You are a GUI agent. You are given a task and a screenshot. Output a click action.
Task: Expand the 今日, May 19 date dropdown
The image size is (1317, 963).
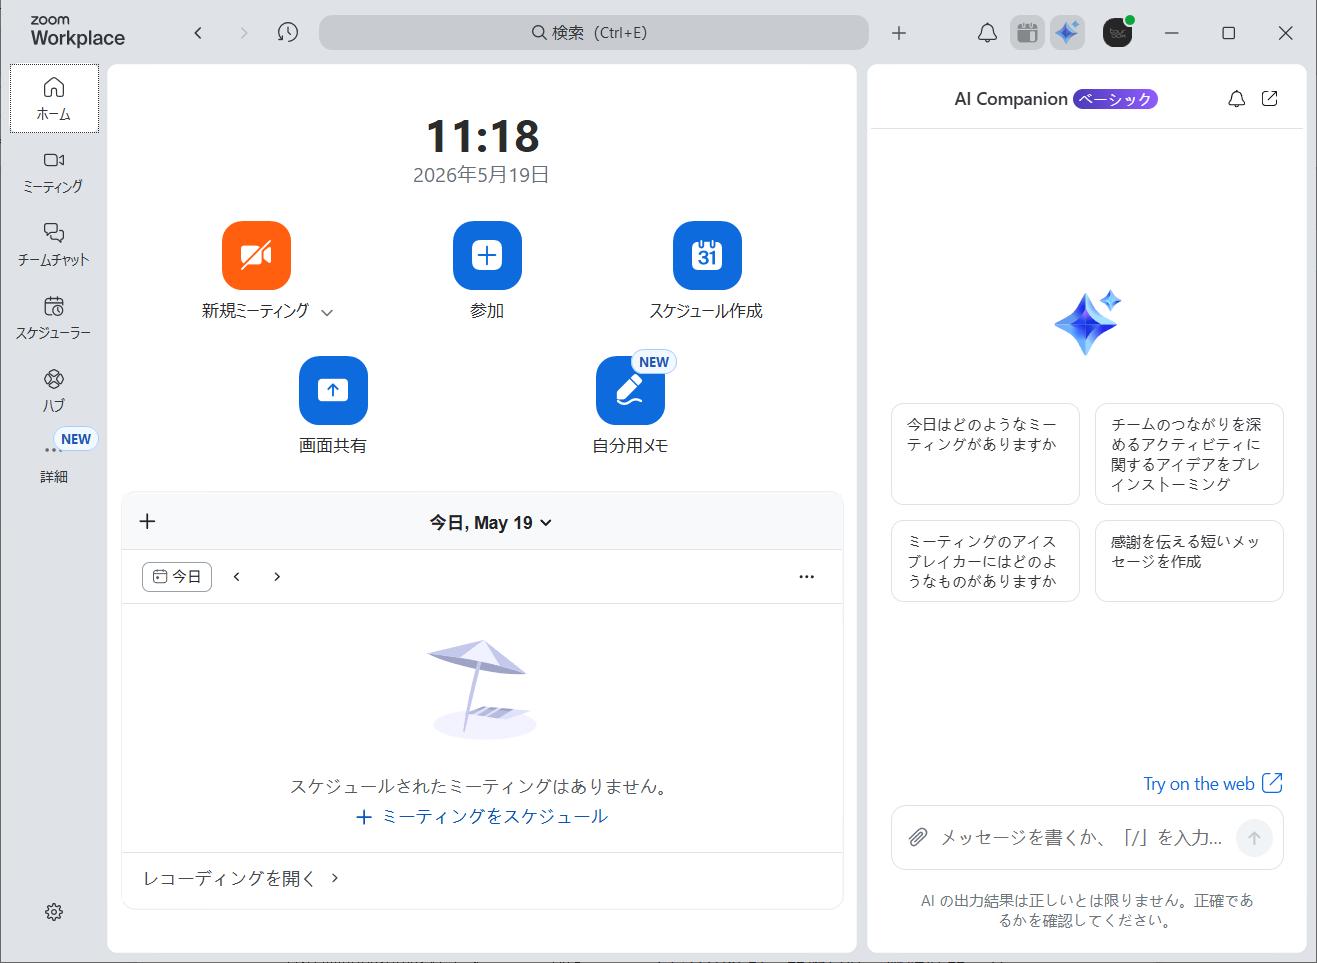pyautogui.click(x=490, y=522)
